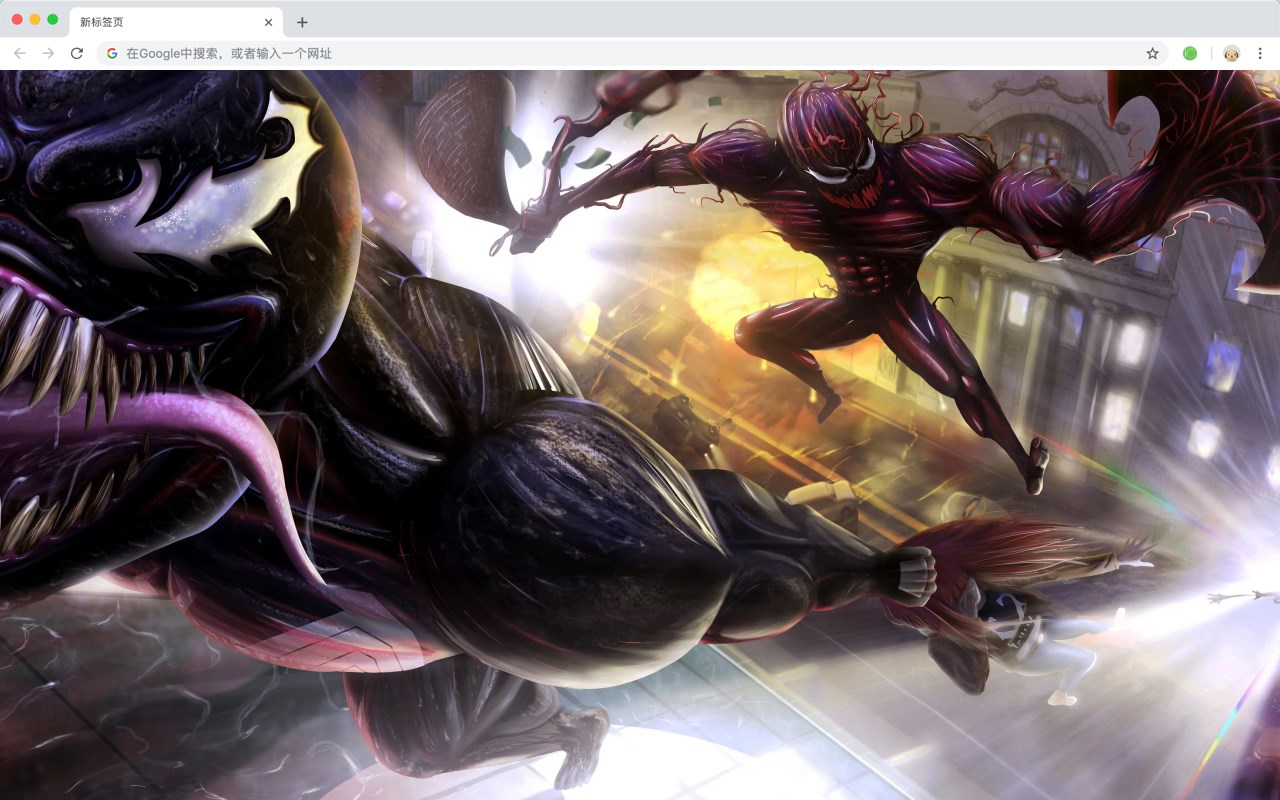Go back to the previous page
This screenshot has width=1280, height=800.
[20, 53]
